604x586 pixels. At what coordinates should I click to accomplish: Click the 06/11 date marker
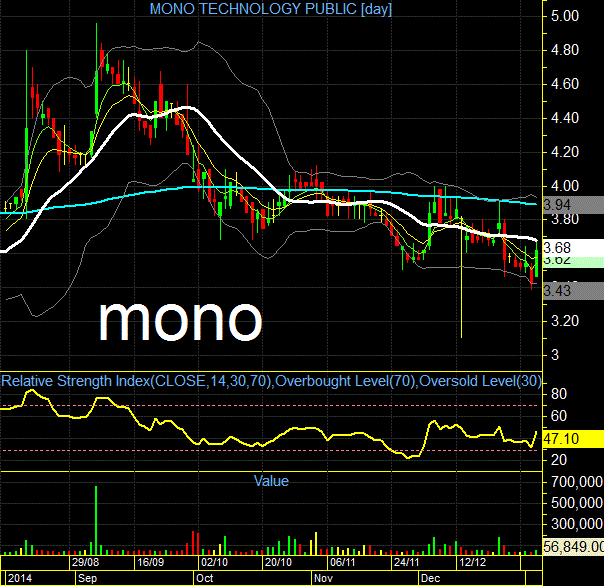(342, 562)
